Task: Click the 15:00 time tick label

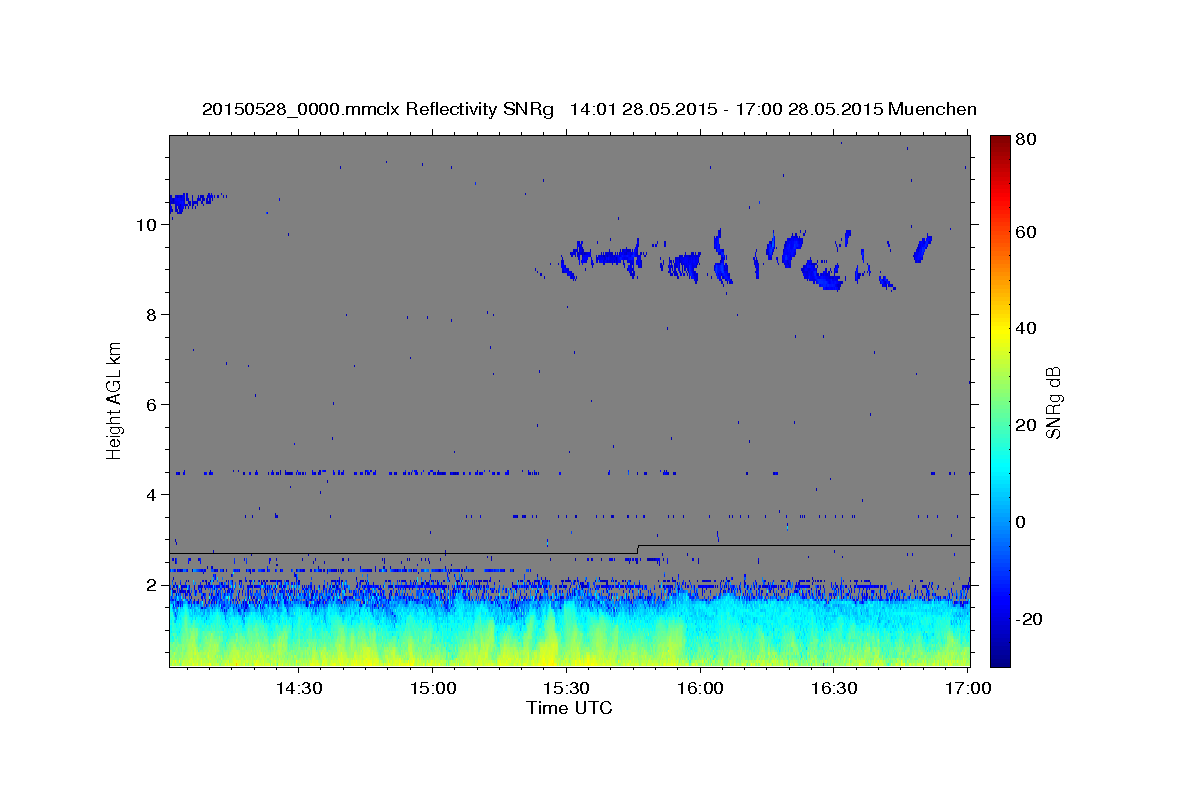Action: point(432,688)
